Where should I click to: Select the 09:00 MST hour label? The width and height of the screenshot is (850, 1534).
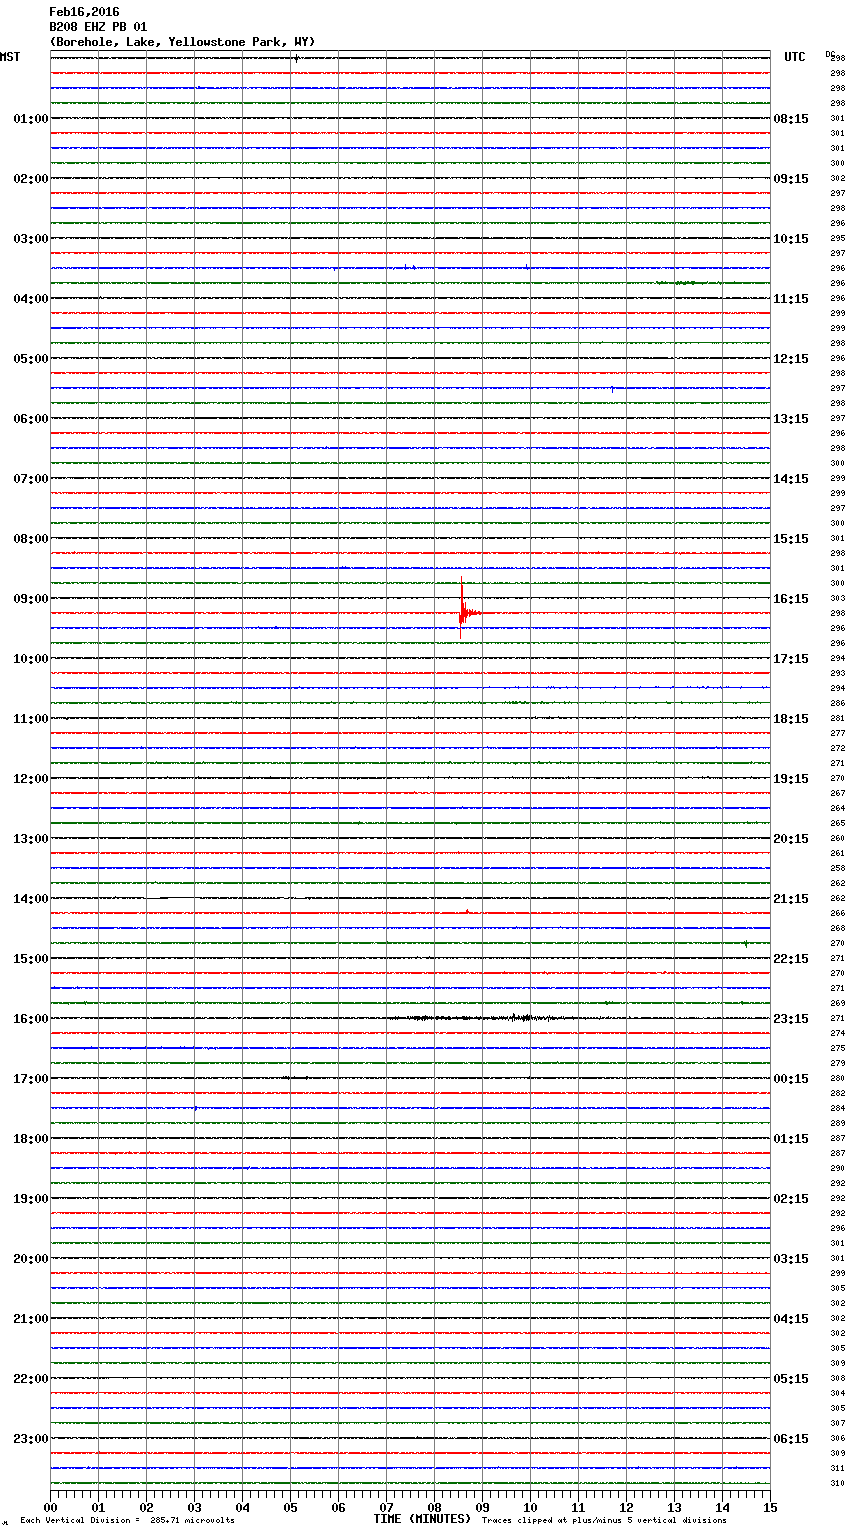pyautogui.click(x=31, y=599)
